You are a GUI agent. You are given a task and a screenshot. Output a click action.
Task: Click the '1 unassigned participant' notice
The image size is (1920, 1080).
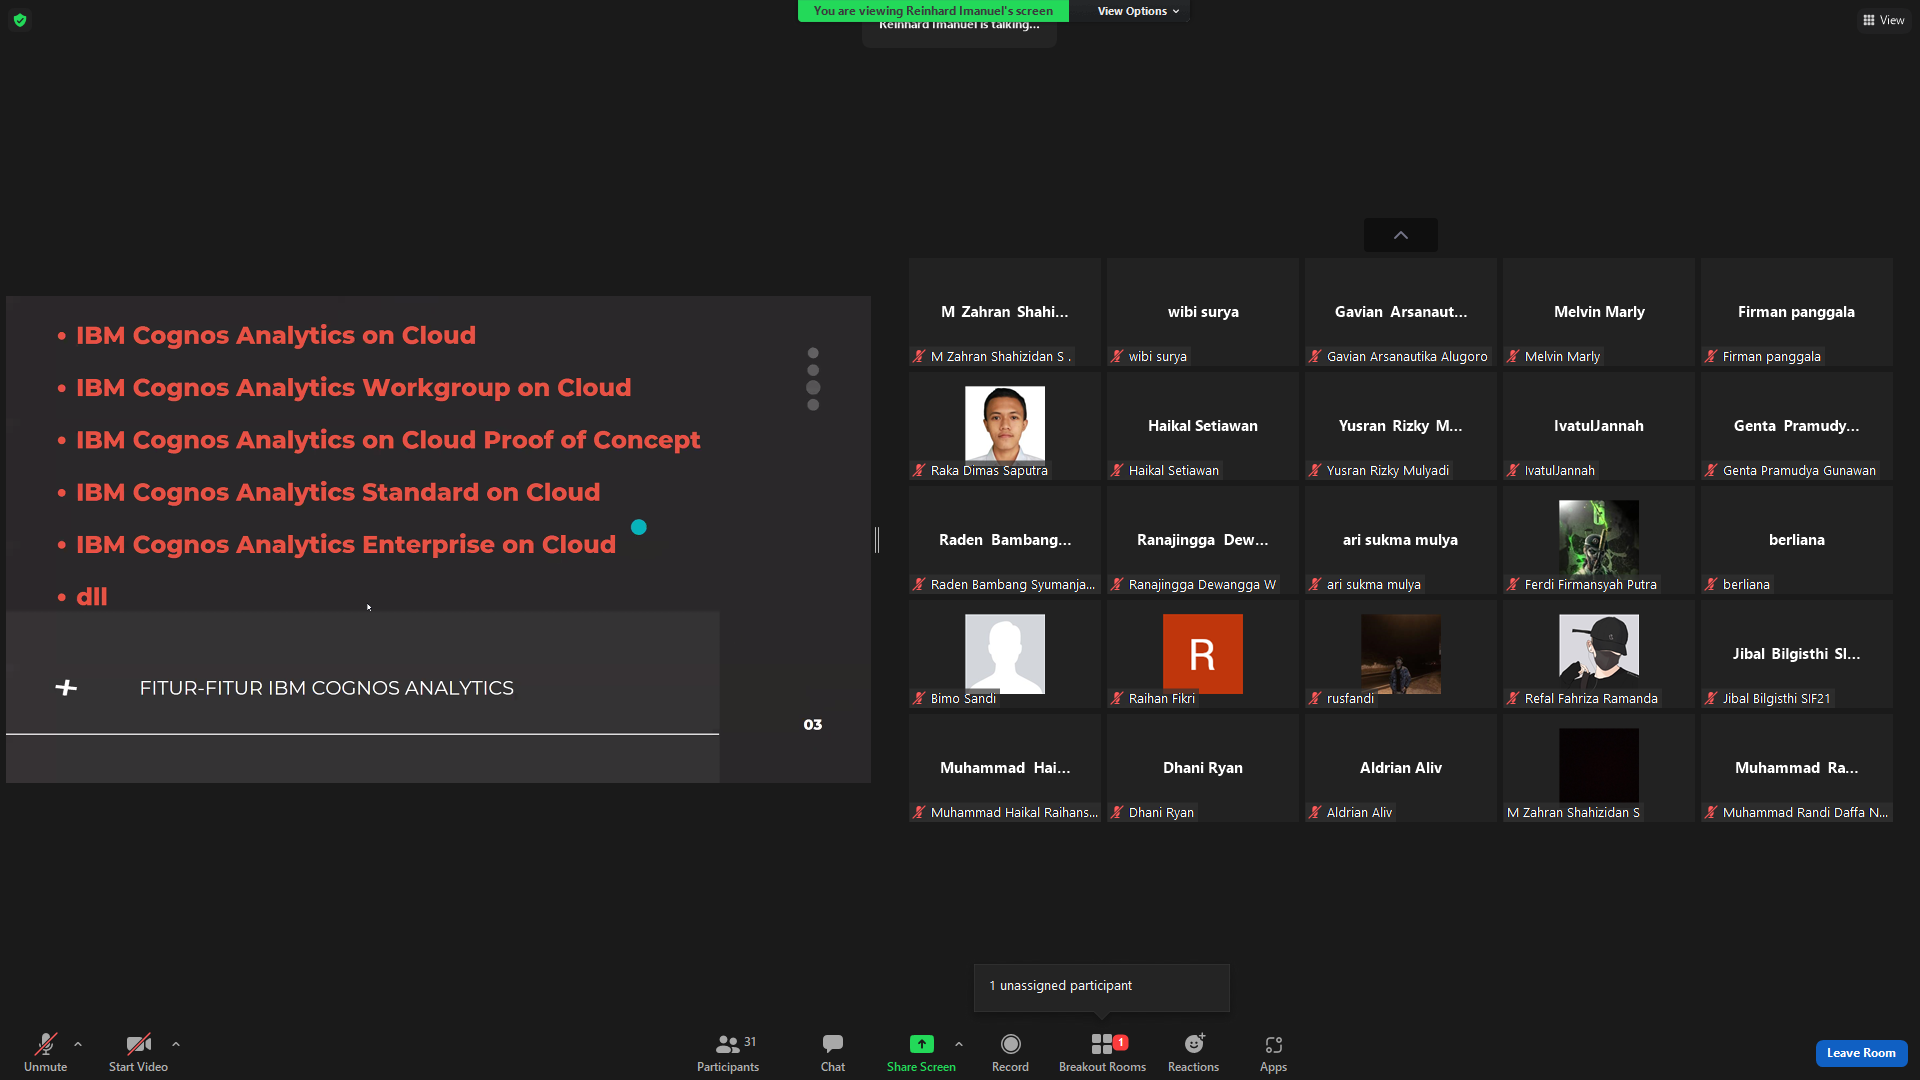point(1102,986)
